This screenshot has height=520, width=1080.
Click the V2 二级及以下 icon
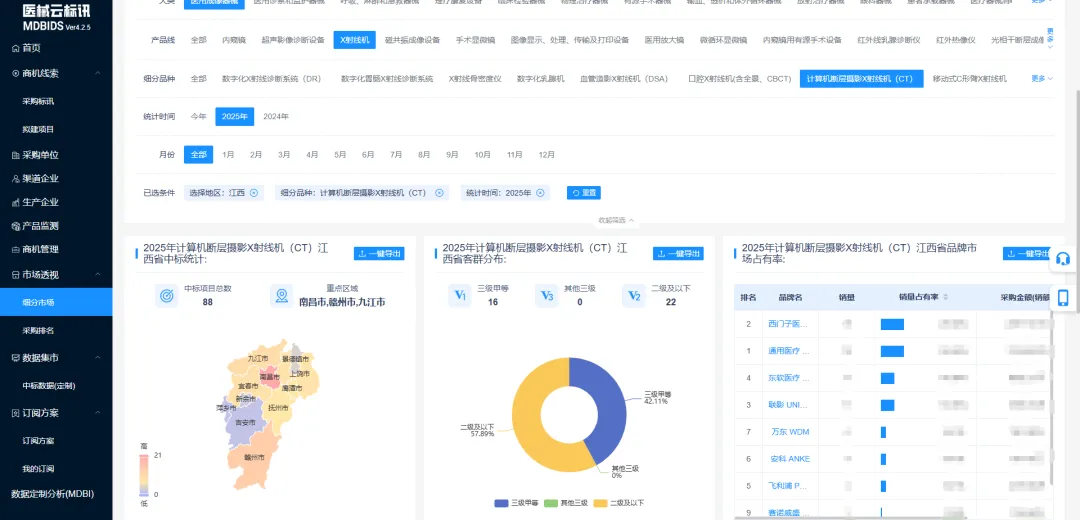(634, 295)
